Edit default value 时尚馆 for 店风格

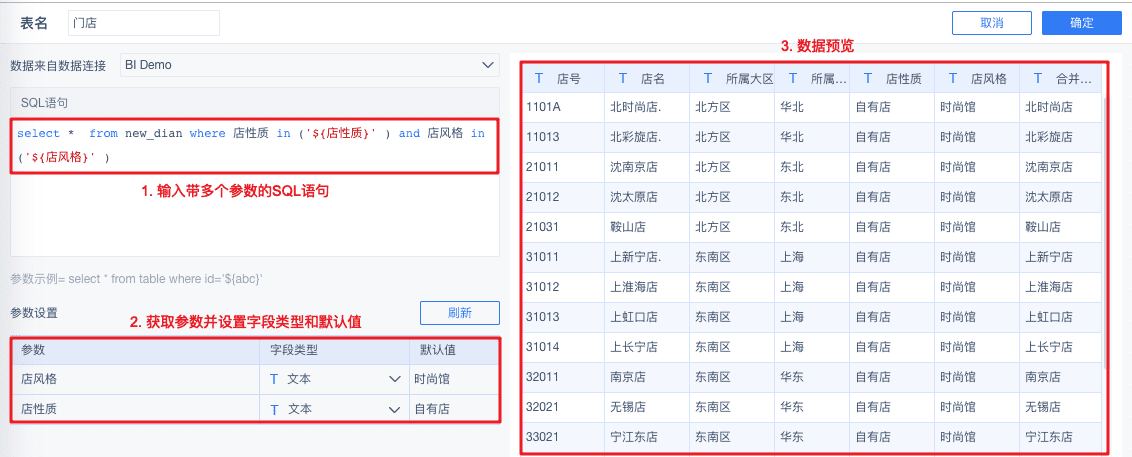[x=453, y=379]
